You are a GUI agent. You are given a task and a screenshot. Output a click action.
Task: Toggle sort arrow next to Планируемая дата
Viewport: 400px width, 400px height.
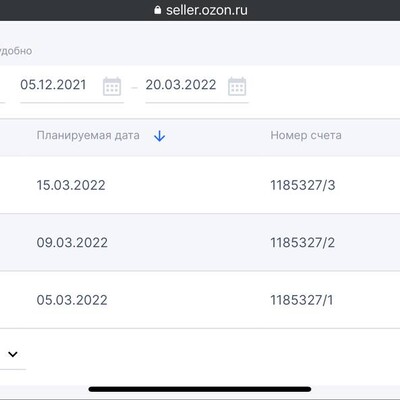click(160, 136)
